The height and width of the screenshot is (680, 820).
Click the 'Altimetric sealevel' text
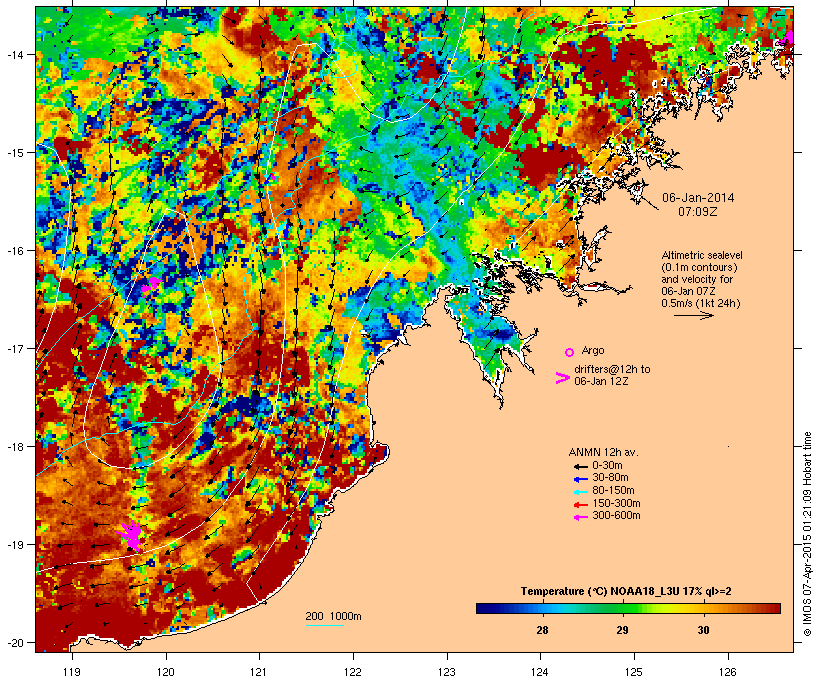point(702,255)
